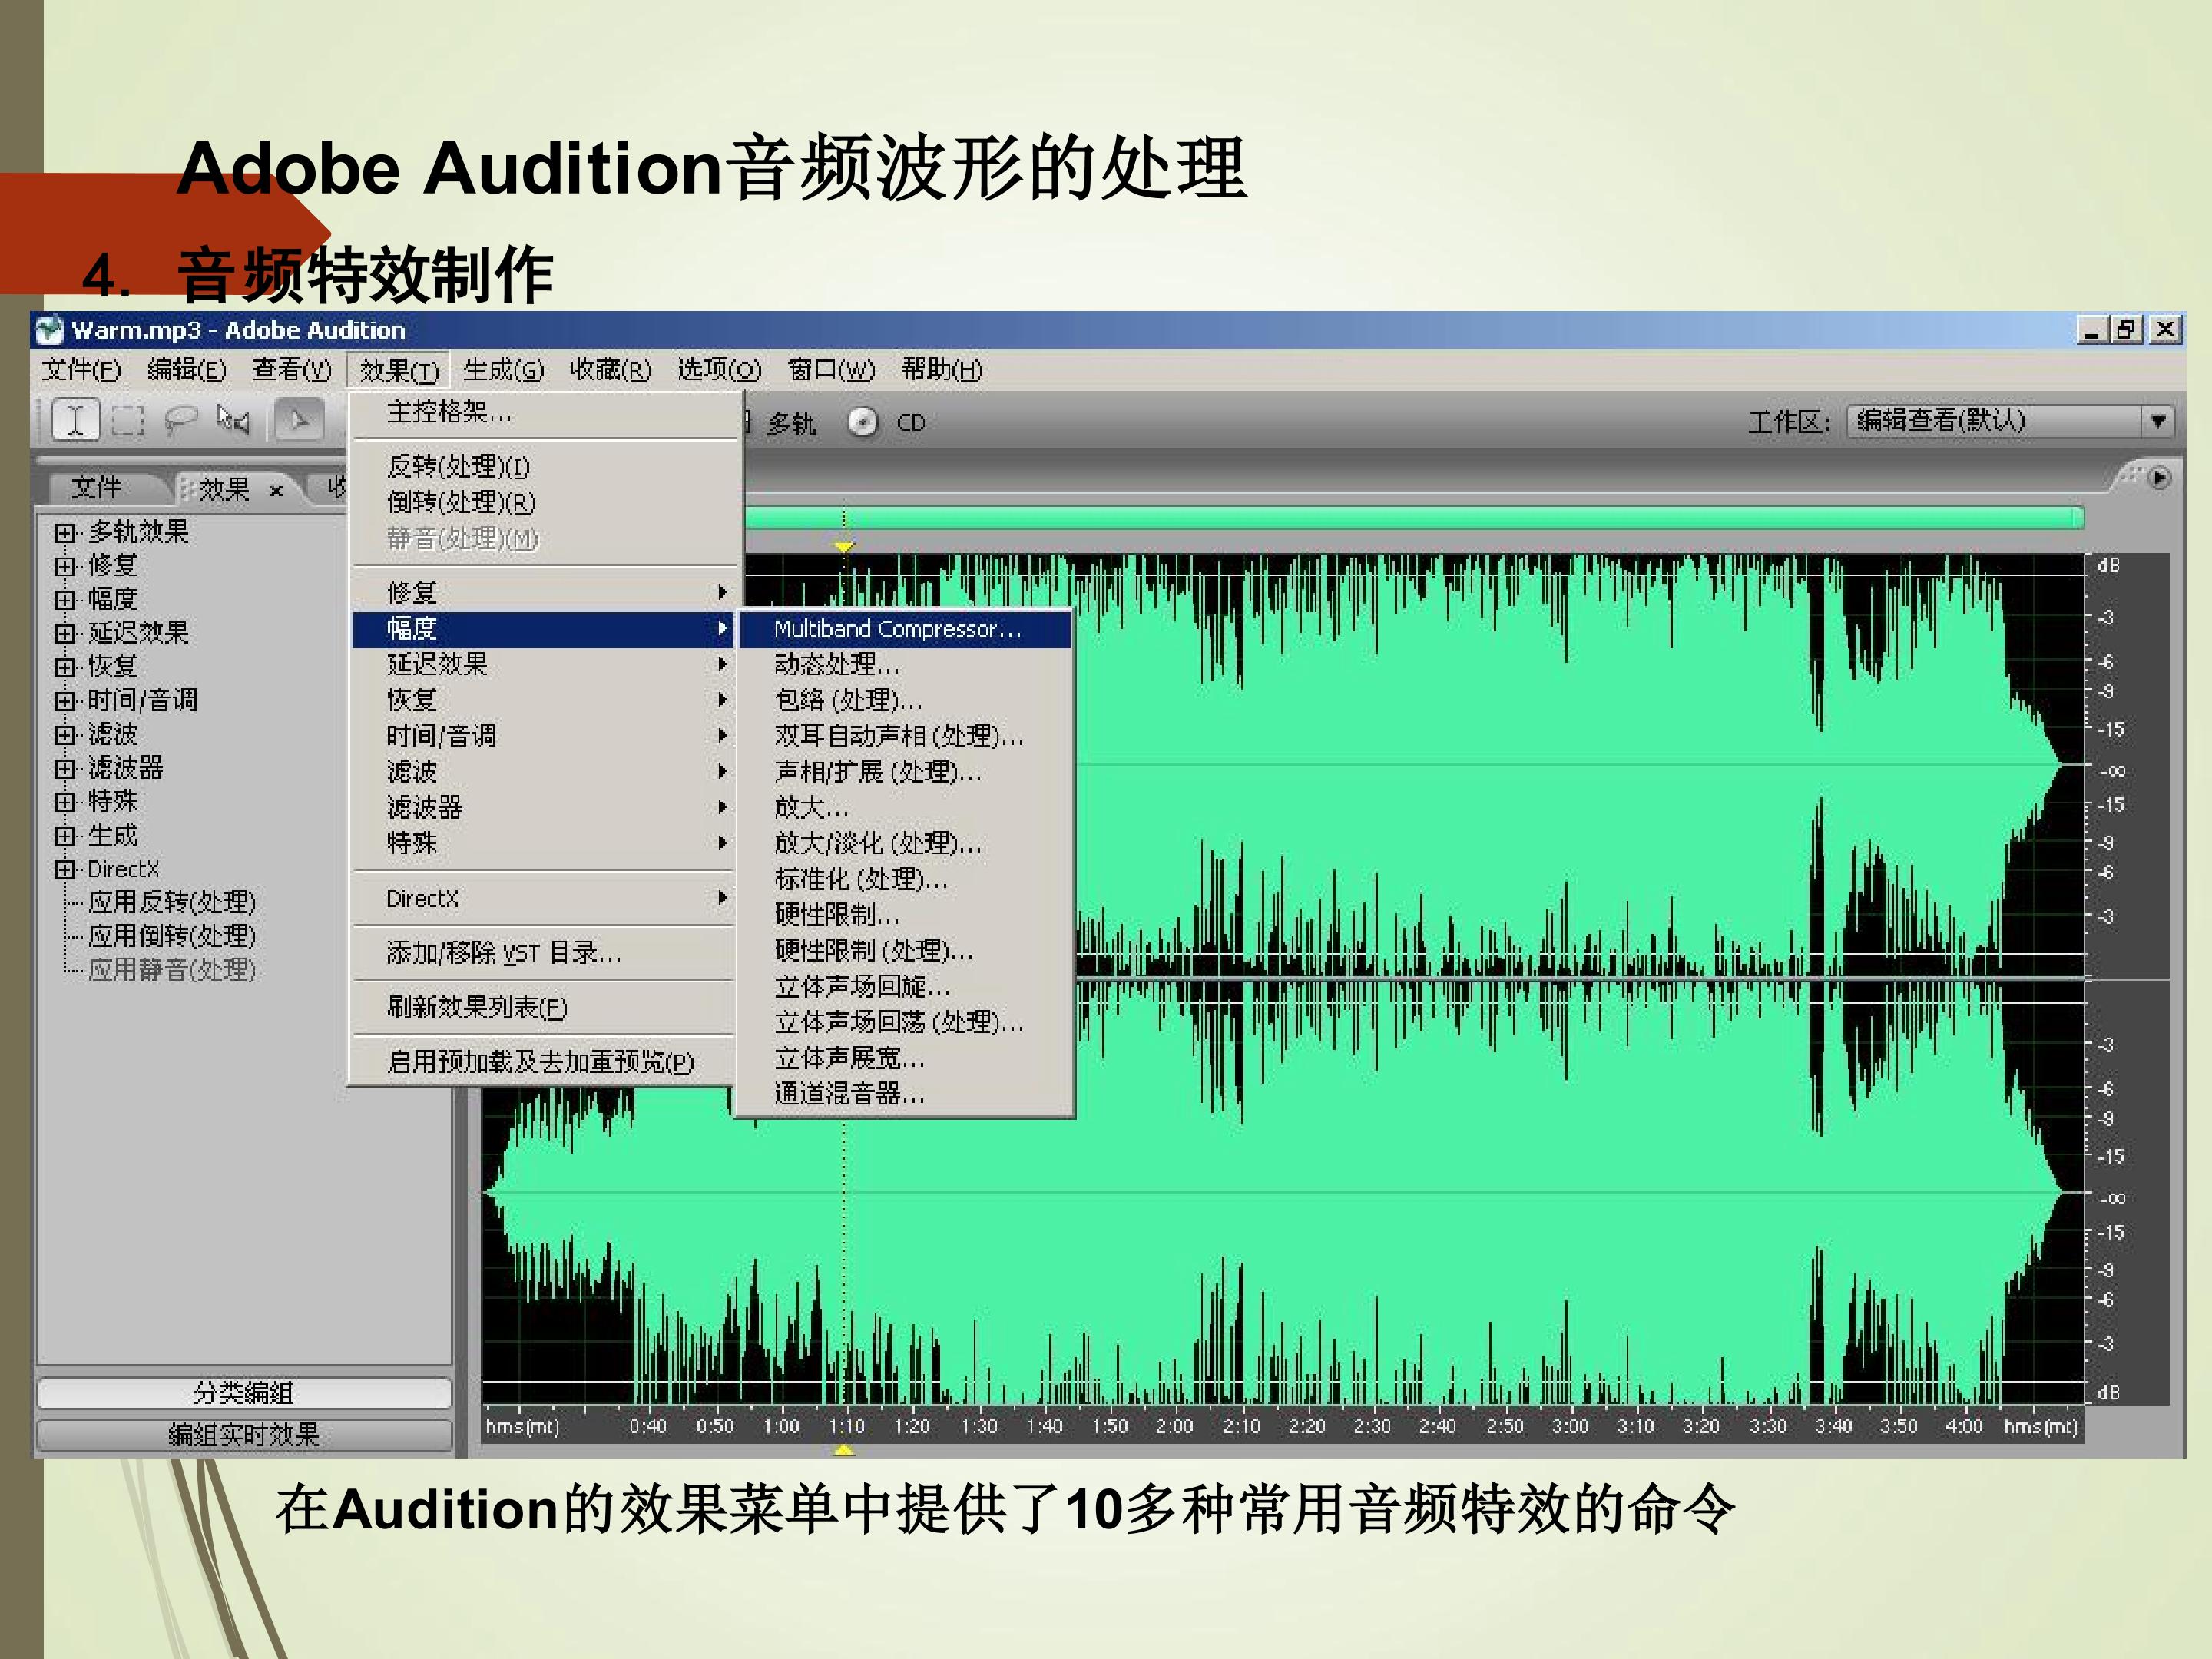Click the 分类编组 button
The width and height of the screenshot is (2212, 1659).
pyautogui.click(x=244, y=1392)
